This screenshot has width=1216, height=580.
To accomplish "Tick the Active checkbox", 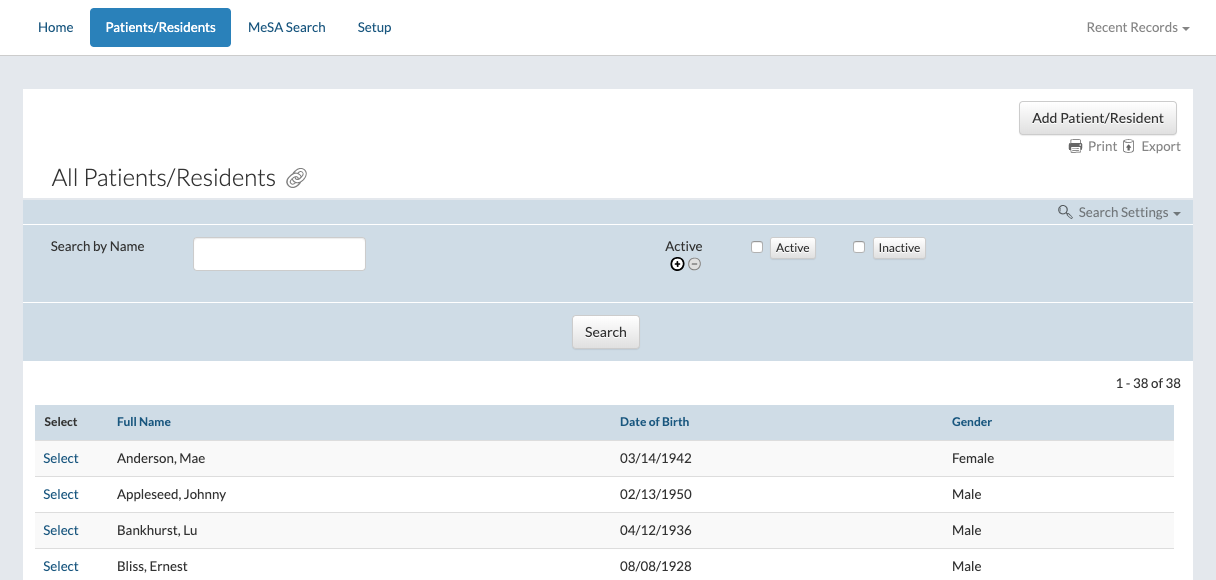I will [757, 247].
